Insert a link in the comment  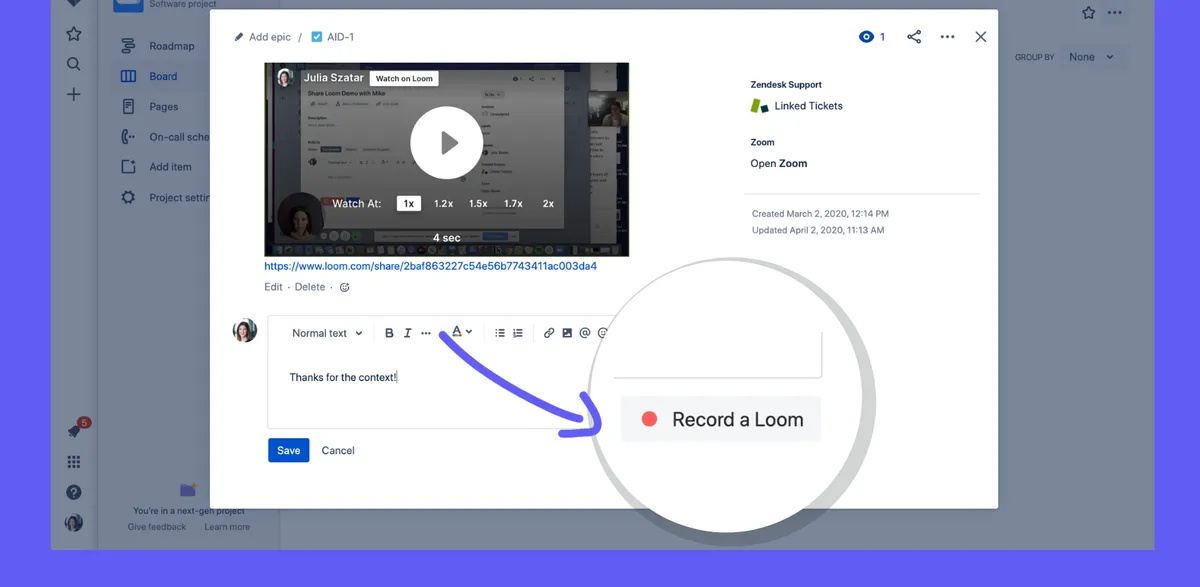point(549,333)
